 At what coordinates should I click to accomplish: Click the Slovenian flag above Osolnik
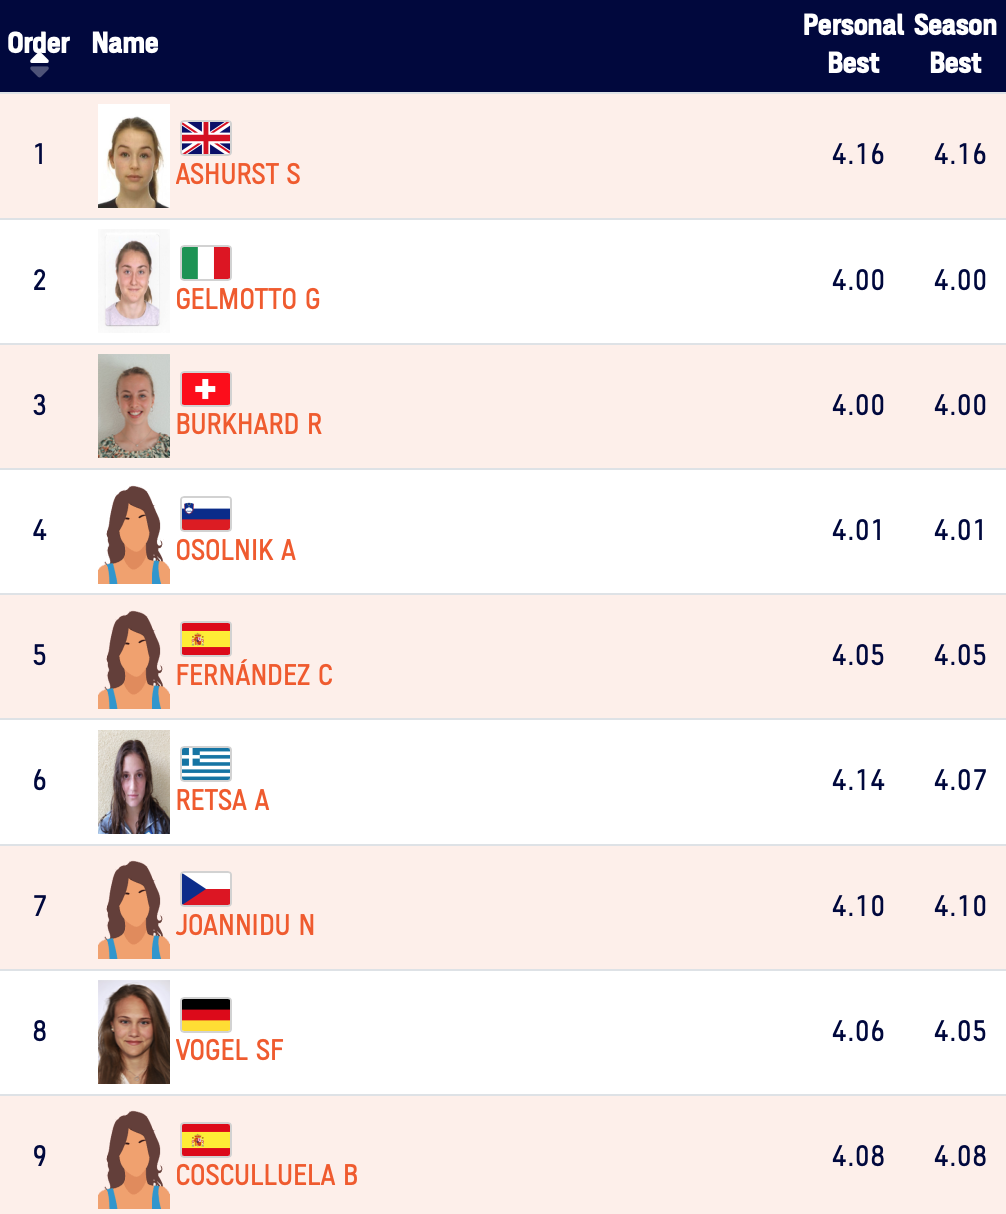point(206,514)
